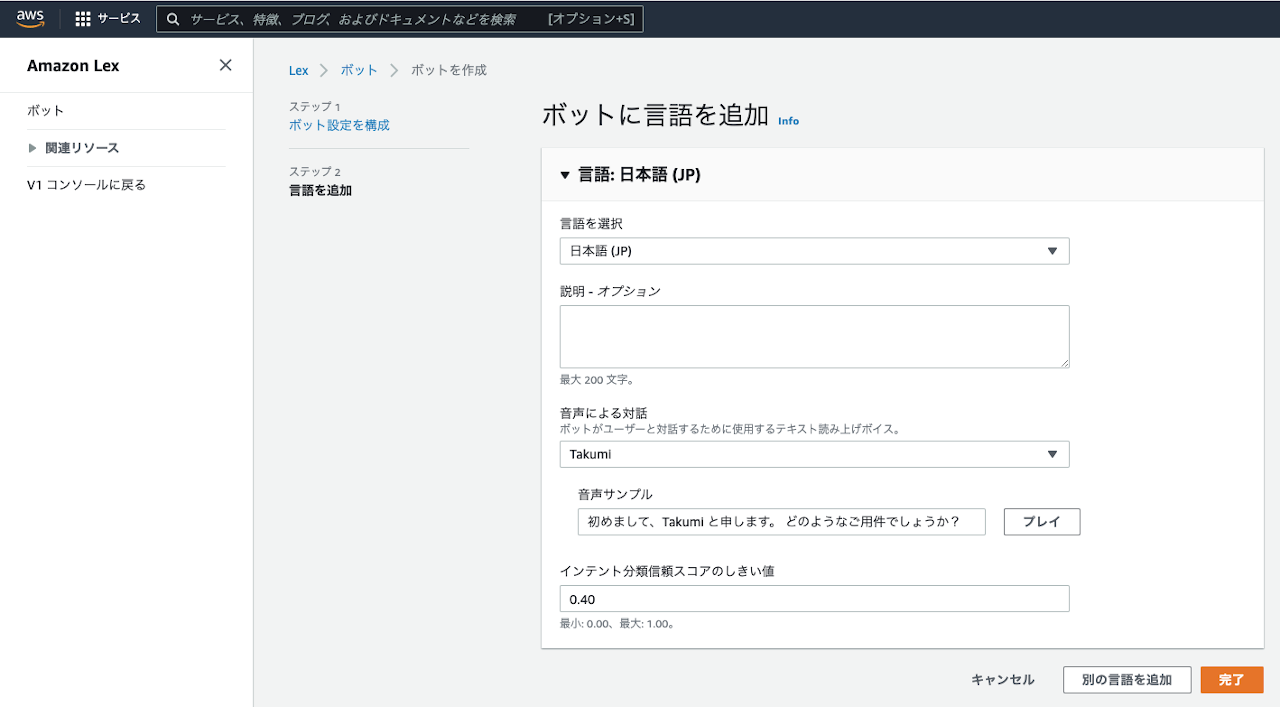This screenshot has height=707, width=1280.
Task: Click the AWS logo in header
Action: tap(30, 18)
